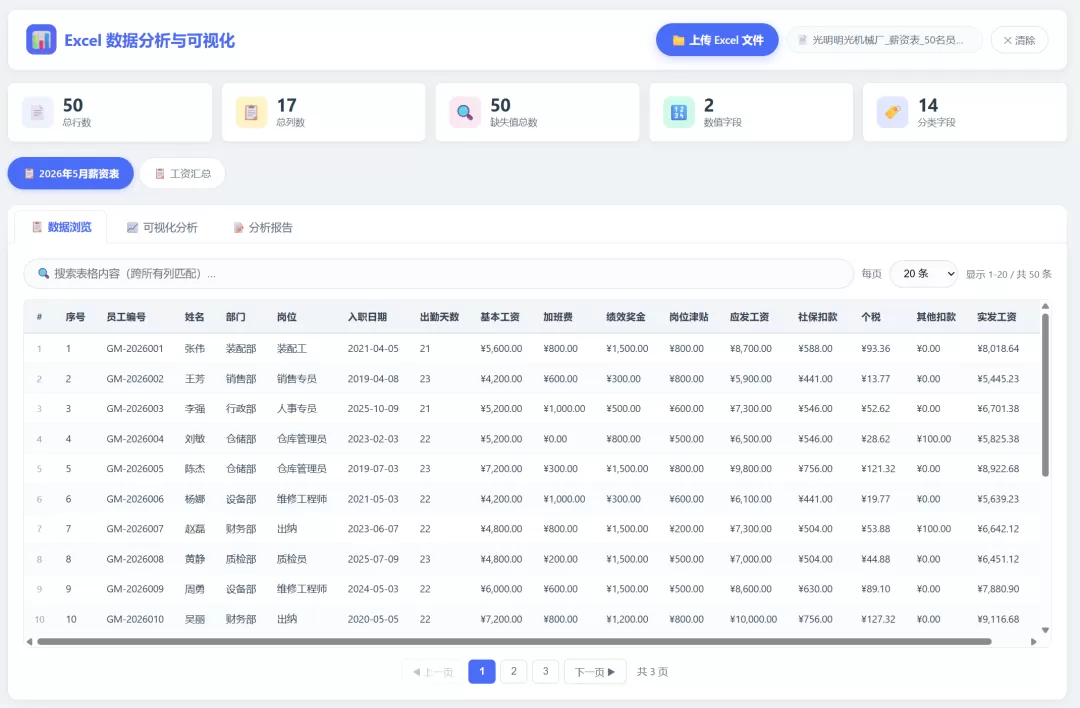Image resolution: width=1080 pixels, height=708 pixels.
Task: Click the 社保扣款 column header
Action: click(x=818, y=317)
